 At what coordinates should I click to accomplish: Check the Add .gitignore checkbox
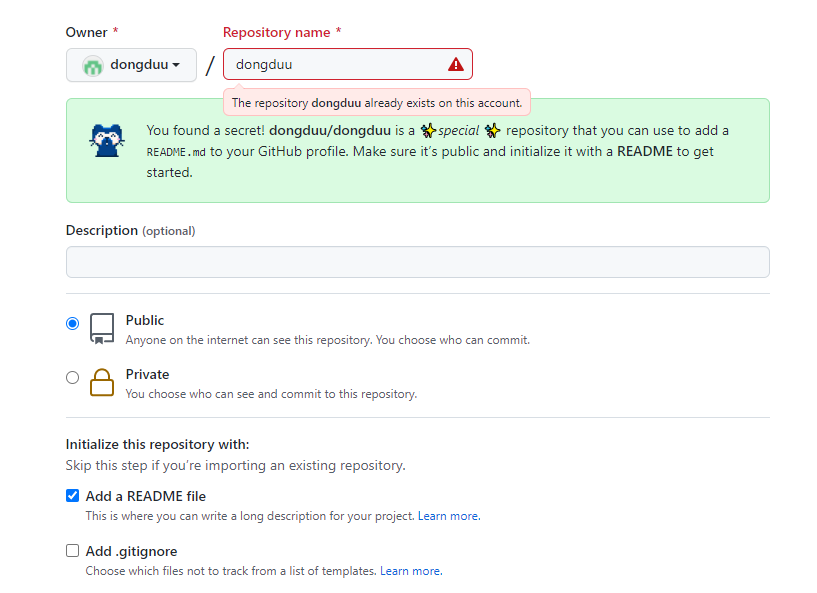tap(72, 550)
